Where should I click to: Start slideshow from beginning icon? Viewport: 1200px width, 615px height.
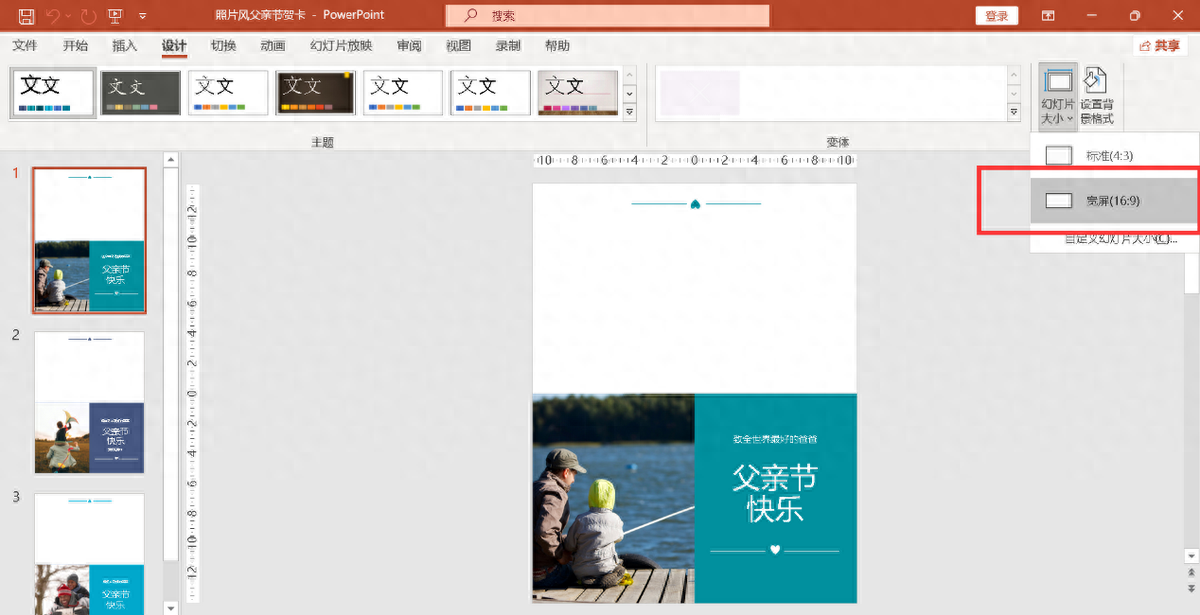point(116,16)
